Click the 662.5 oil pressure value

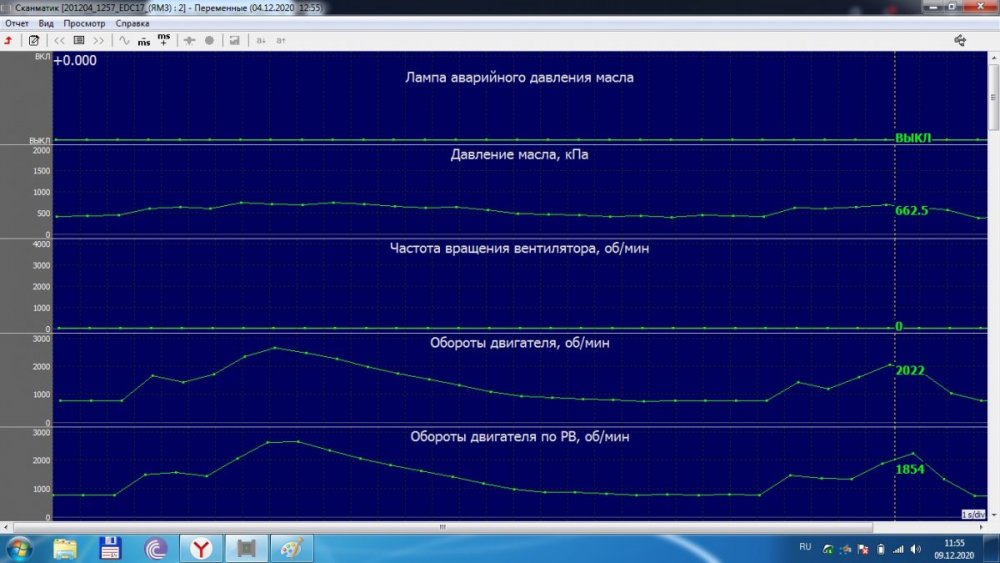tap(911, 210)
